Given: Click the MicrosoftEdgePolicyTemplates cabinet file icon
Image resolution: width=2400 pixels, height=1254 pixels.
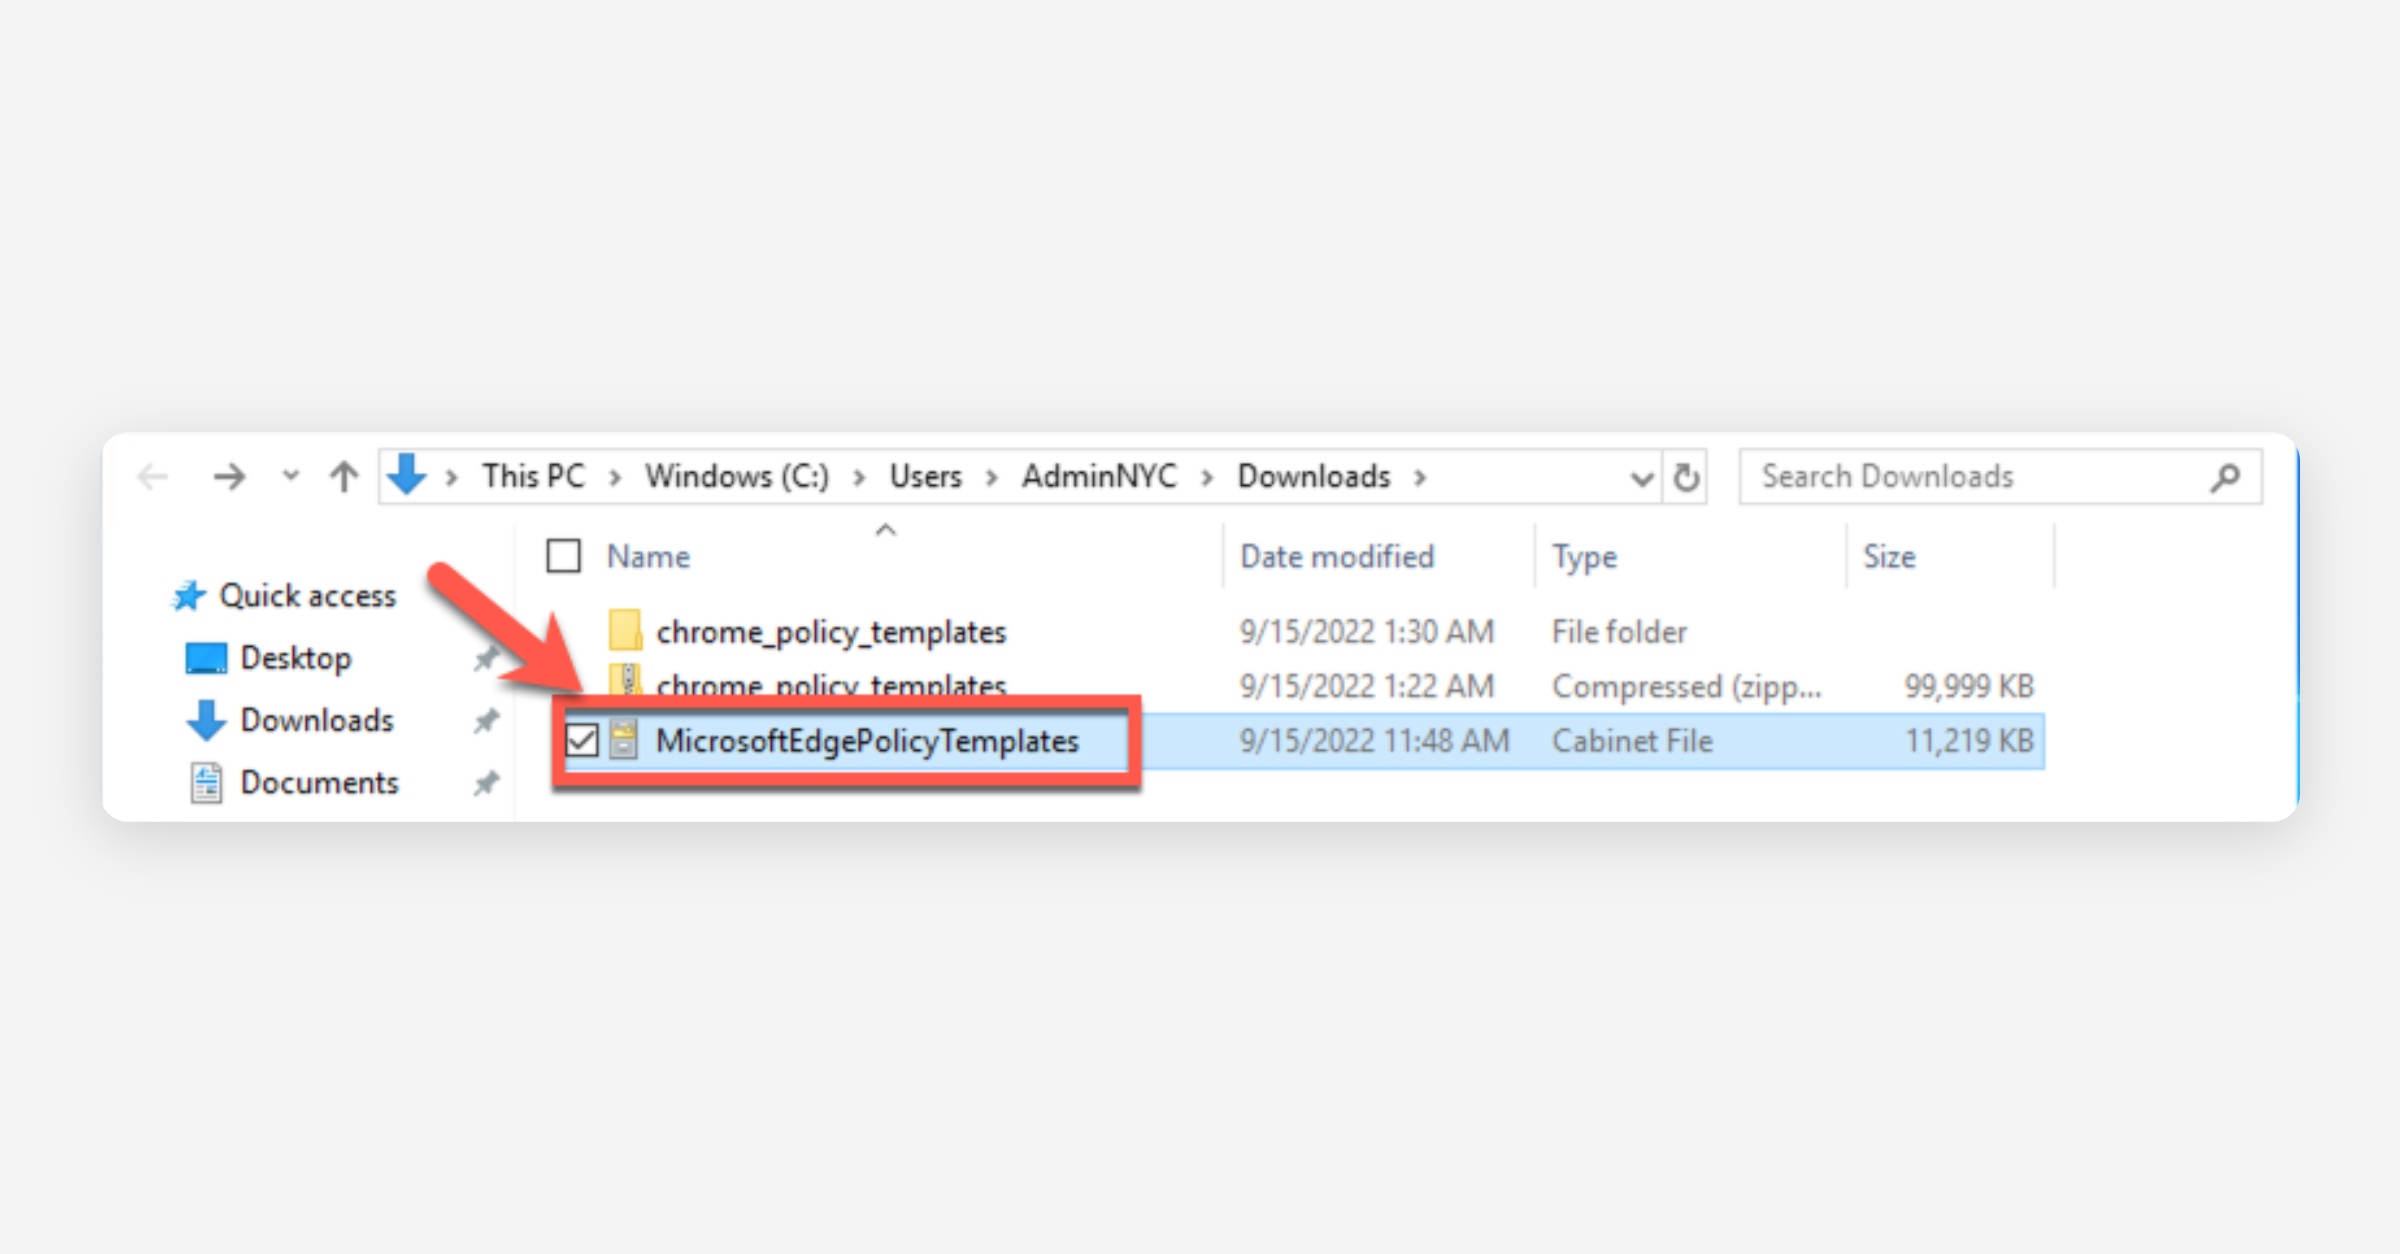Looking at the screenshot, I should coord(623,741).
